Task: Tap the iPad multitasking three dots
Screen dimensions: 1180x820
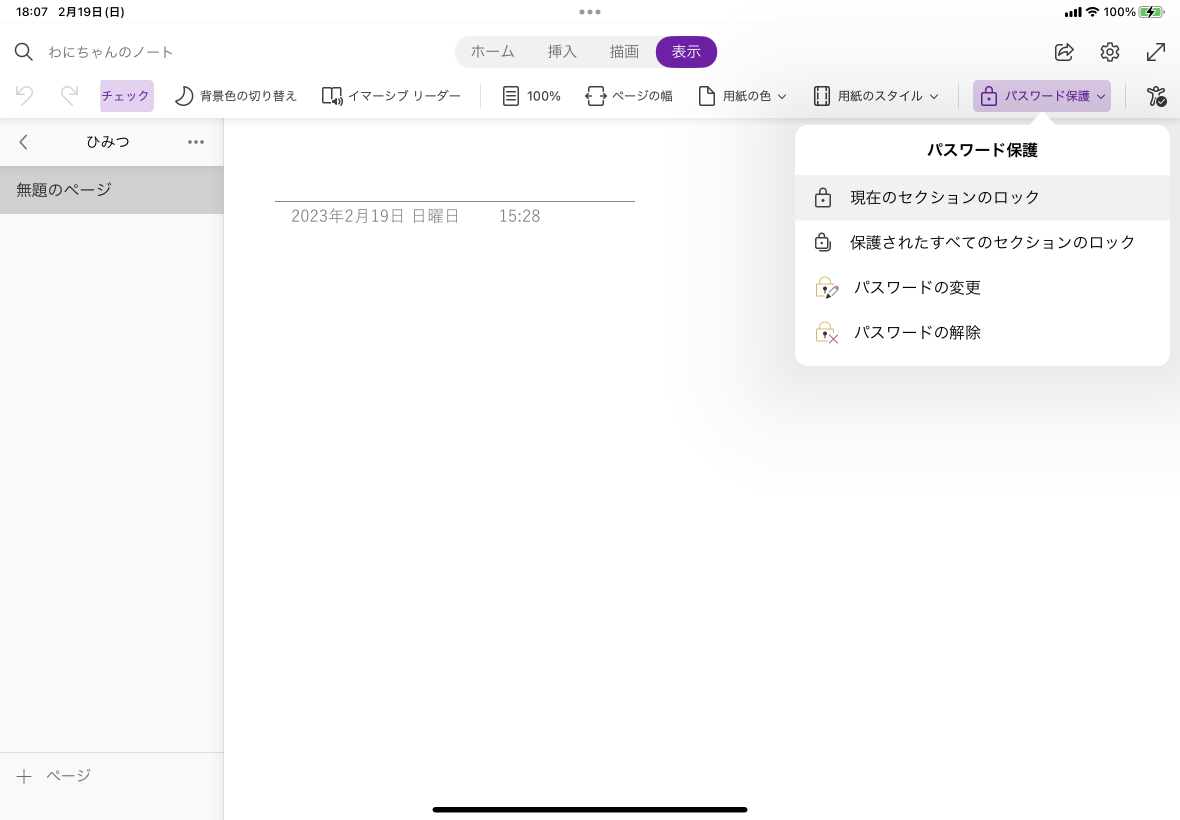Action: [x=590, y=12]
